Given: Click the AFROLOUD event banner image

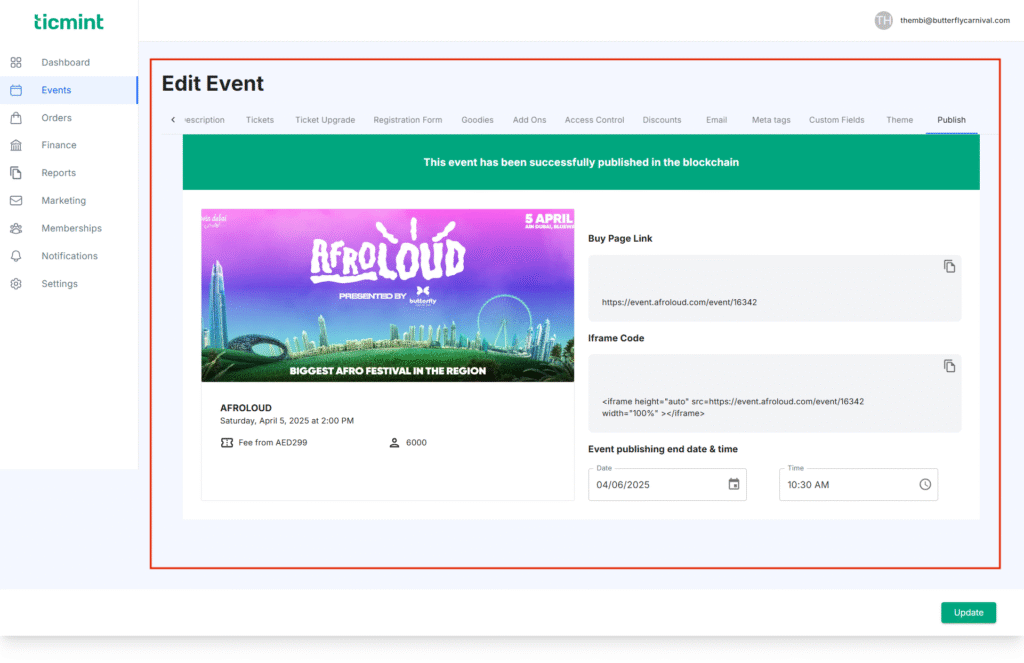Looking at the screenshot, I should click(388, 295).
